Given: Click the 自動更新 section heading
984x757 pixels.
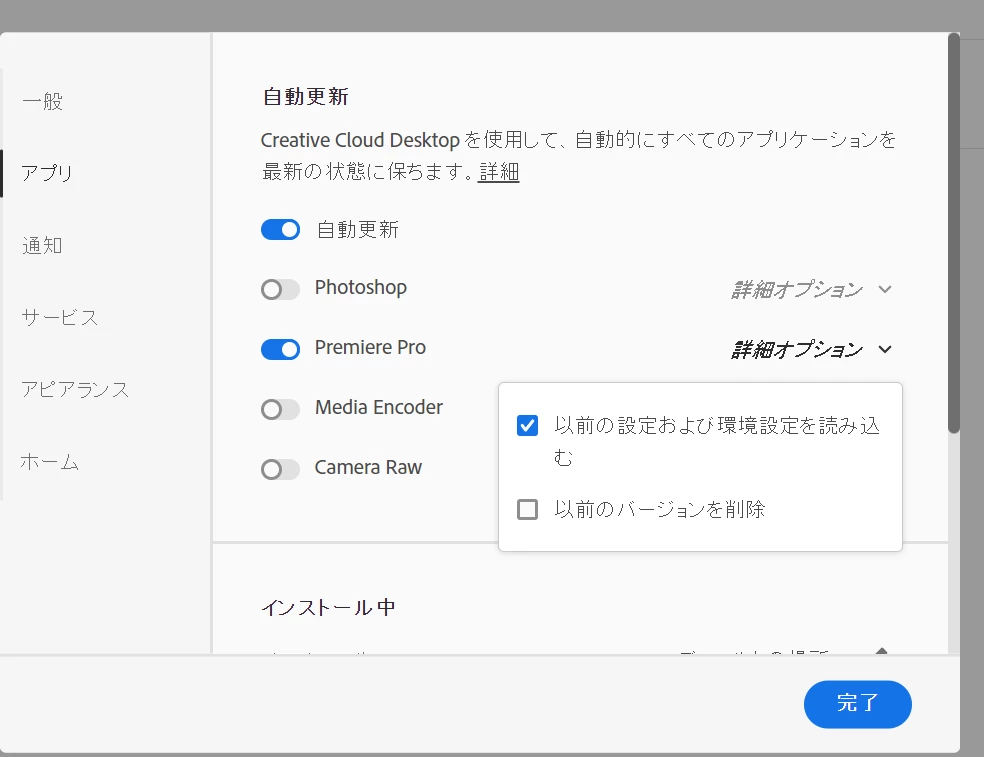Looking at the screenshot, I should click(x=306, y=97).
